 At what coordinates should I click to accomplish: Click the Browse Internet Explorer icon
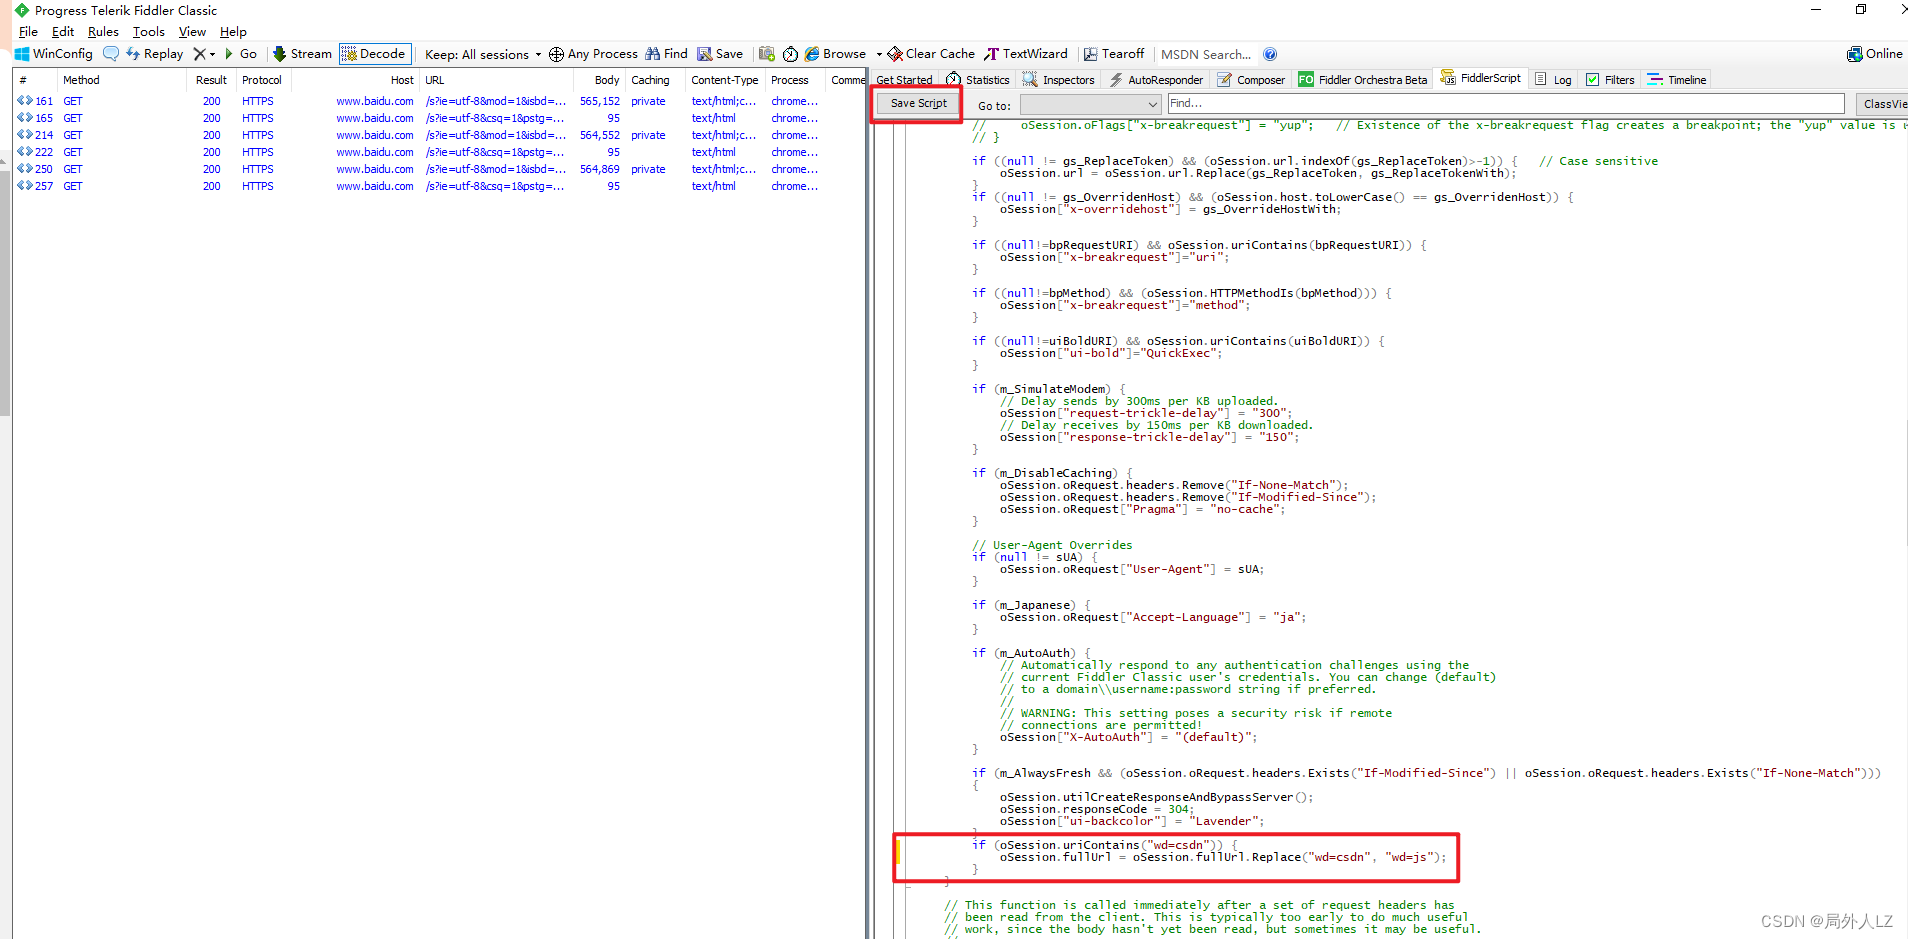pos(812,54)
